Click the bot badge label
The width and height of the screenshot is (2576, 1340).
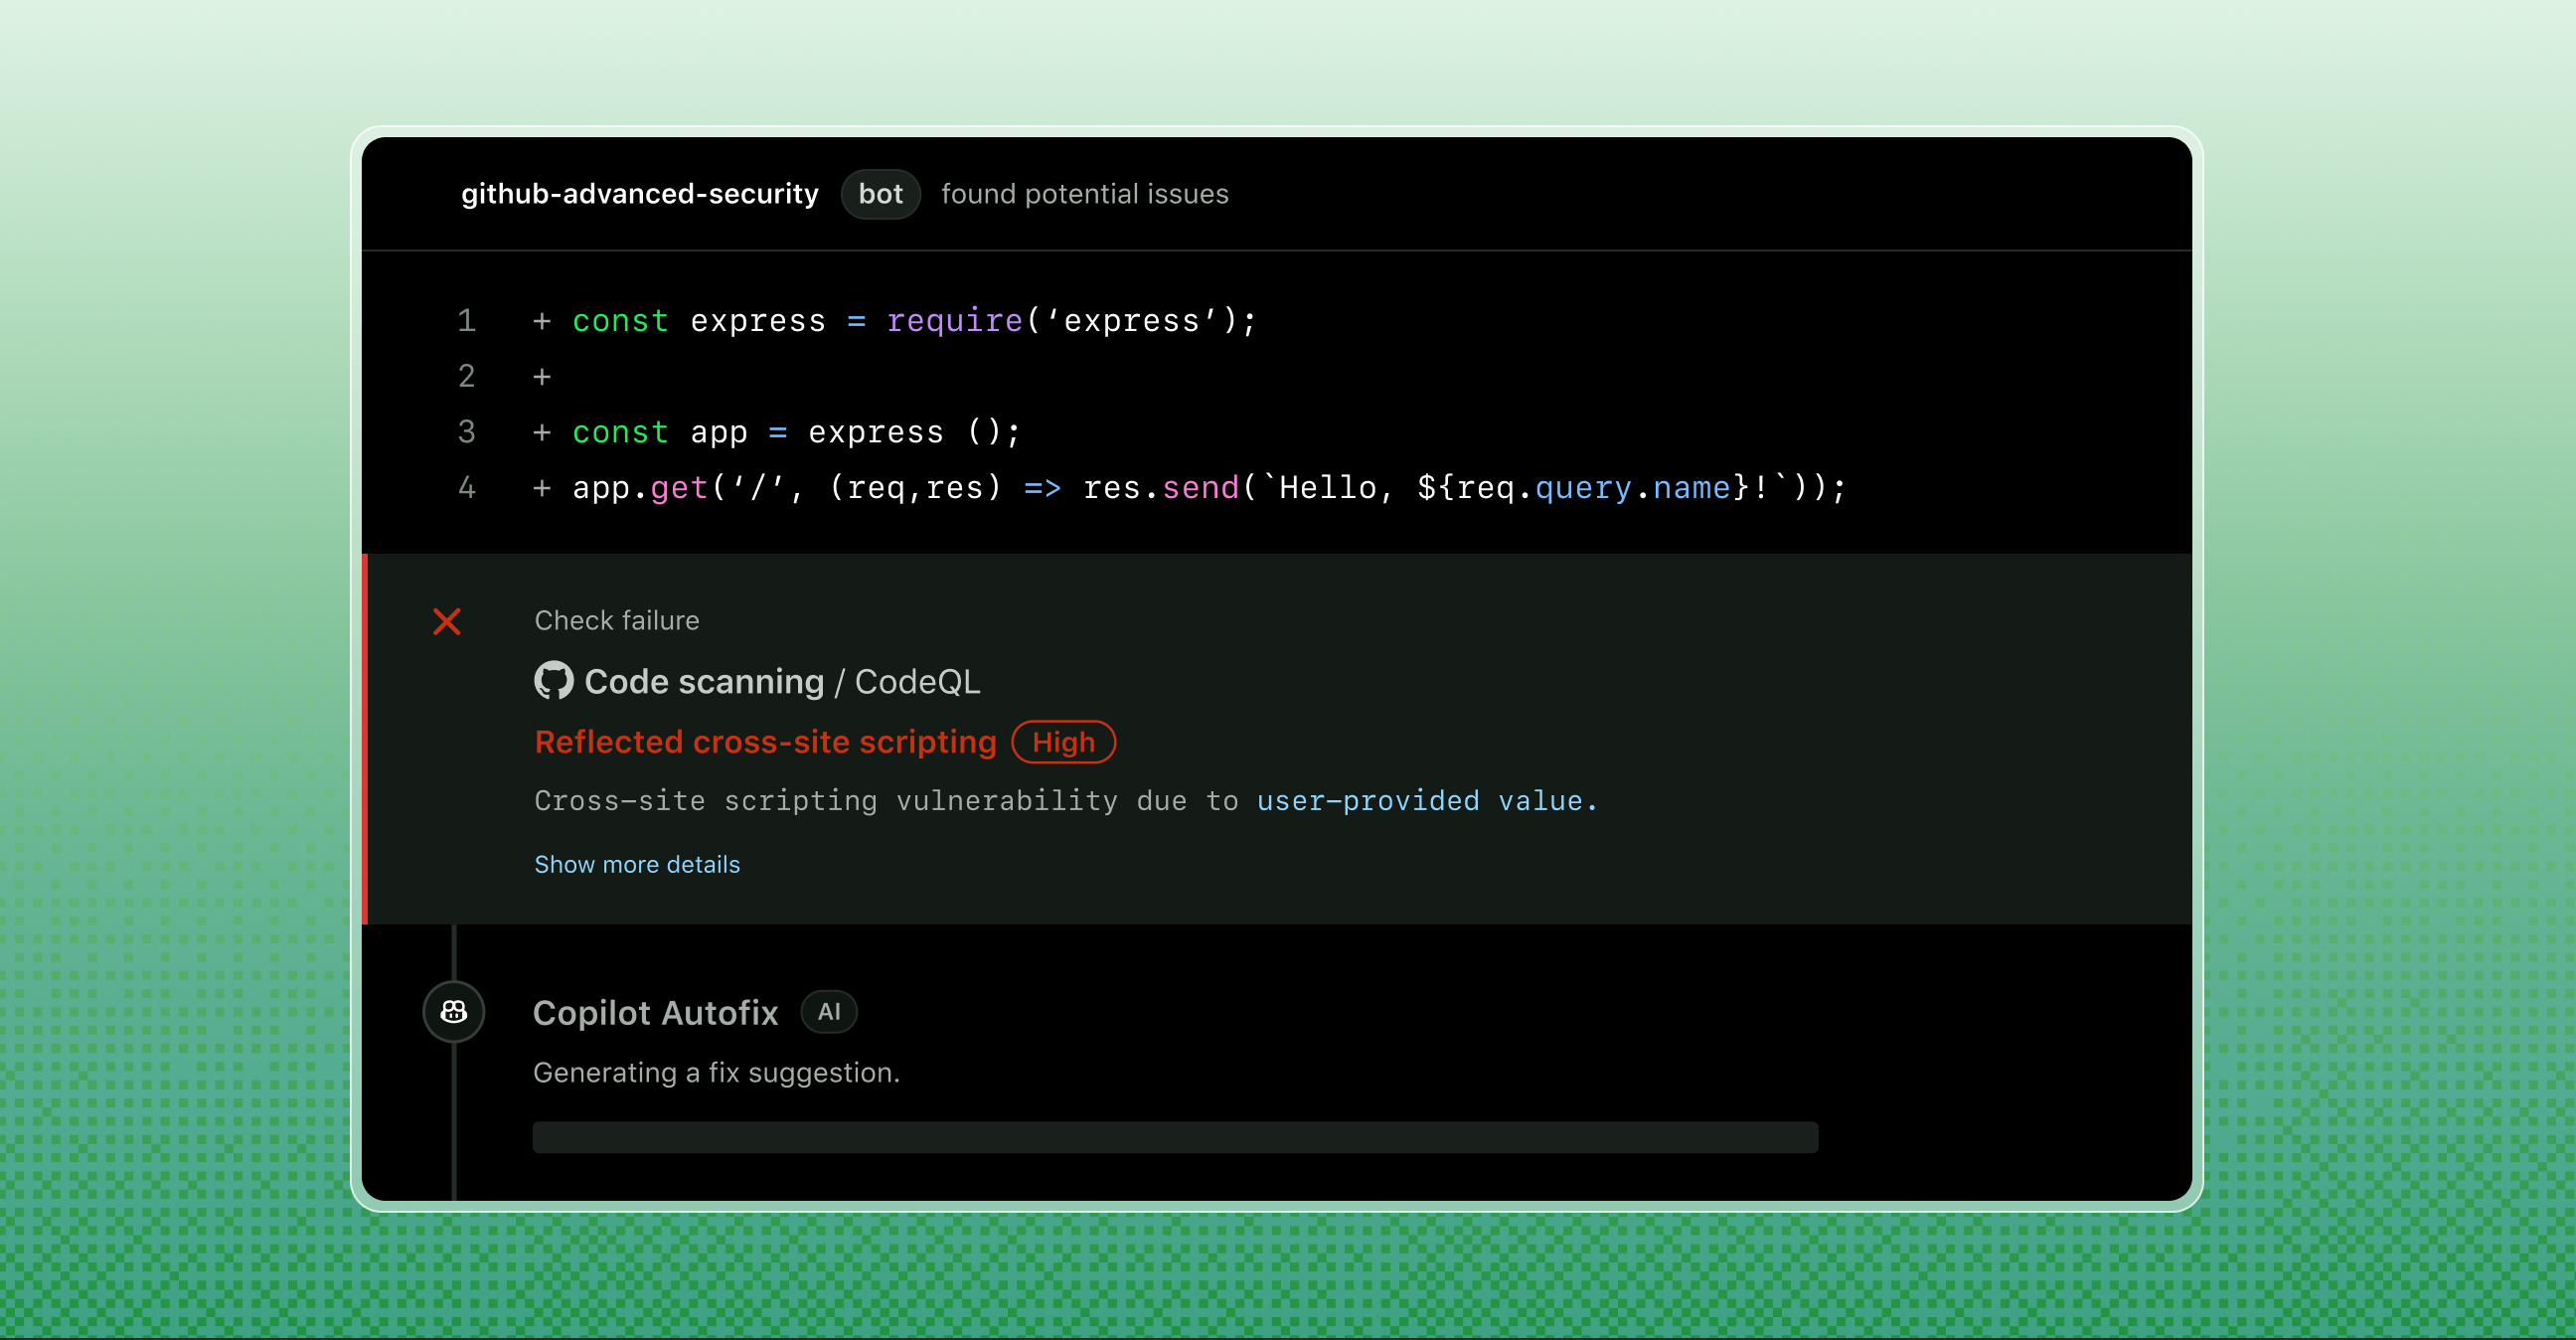coord(880,194)
